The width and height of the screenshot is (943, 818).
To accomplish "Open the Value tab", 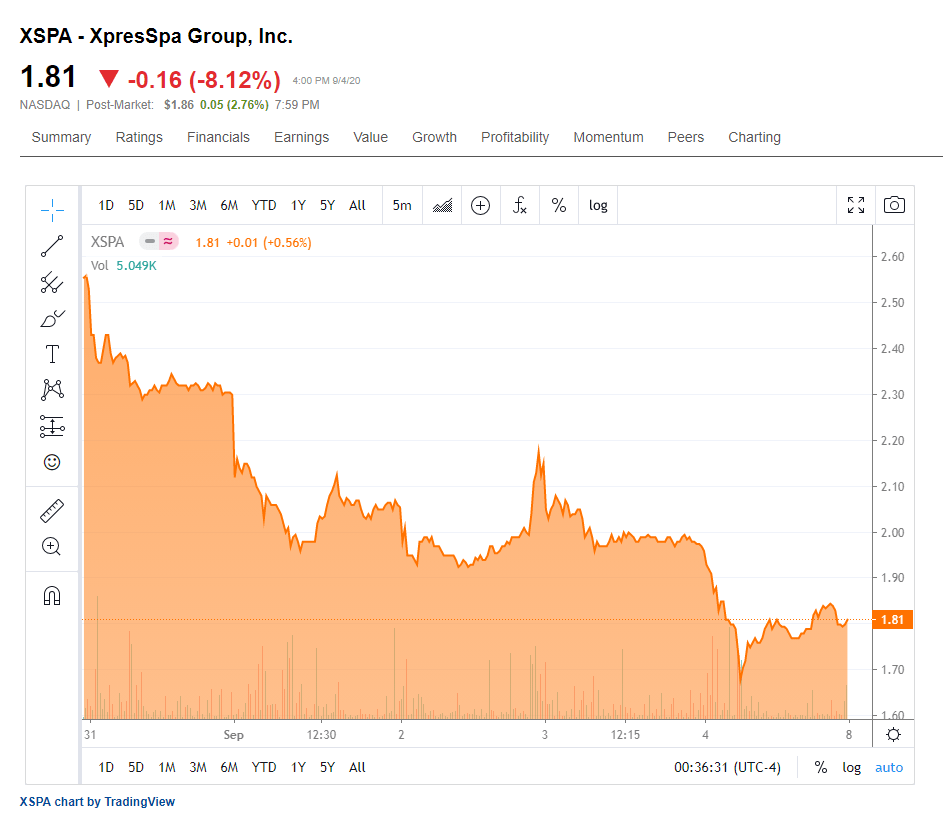I will (x=370, y=137).
